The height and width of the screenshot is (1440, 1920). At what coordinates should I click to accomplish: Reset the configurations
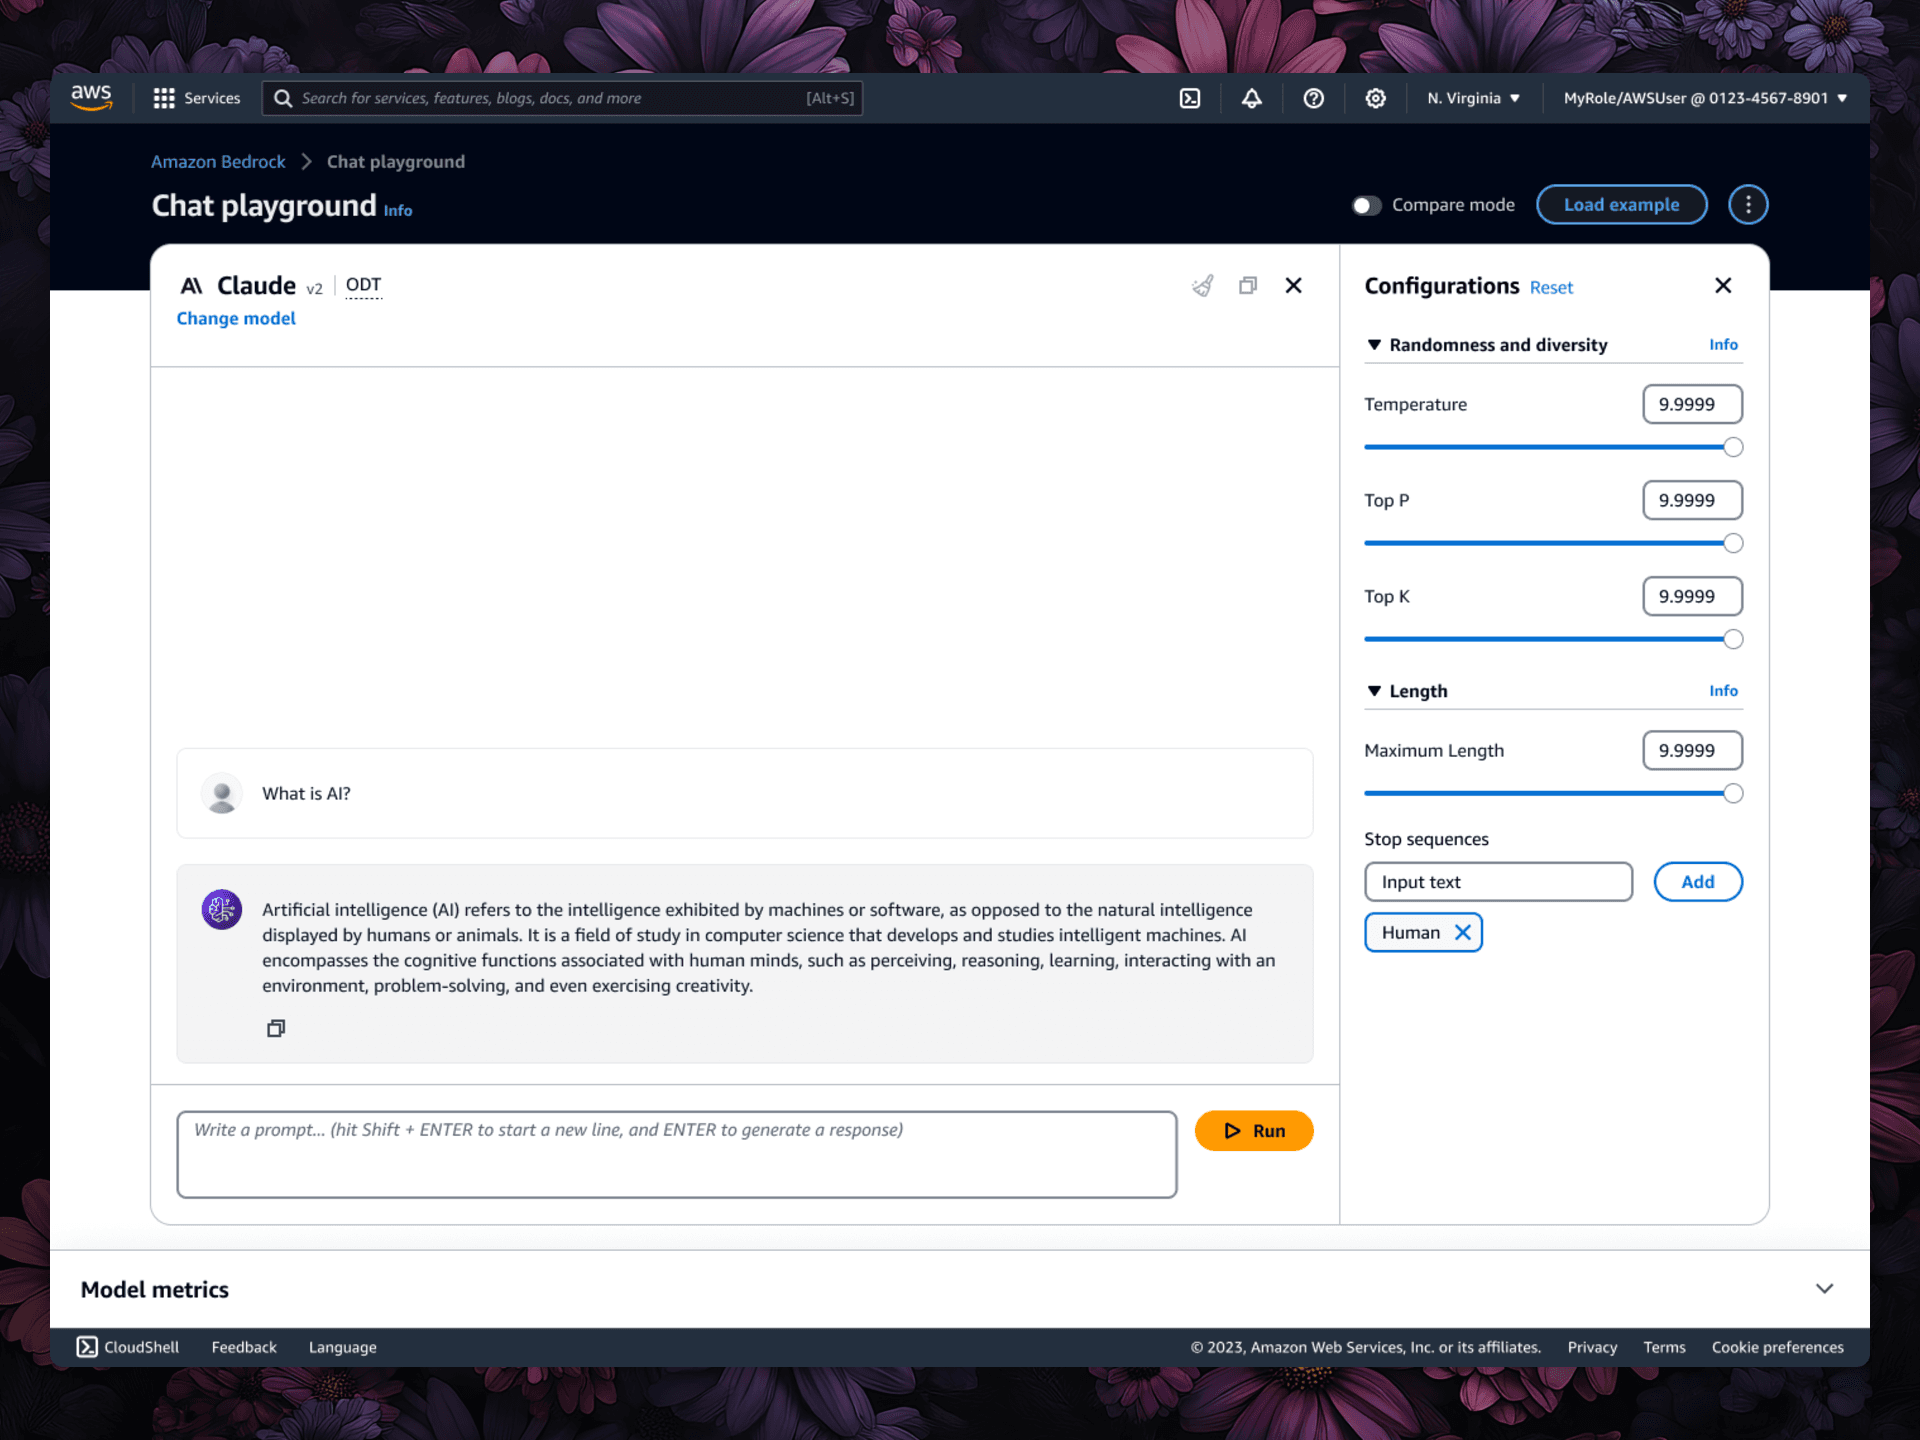[x=1551, y=288]
